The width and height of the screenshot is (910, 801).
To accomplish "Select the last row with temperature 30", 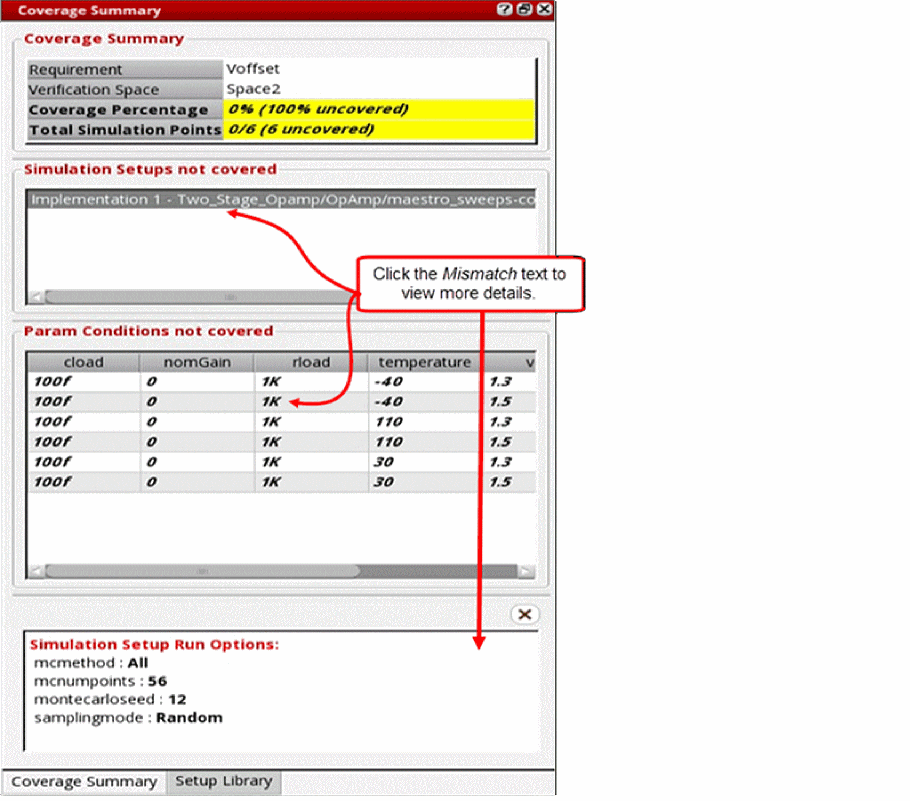I will click(281, 482).
